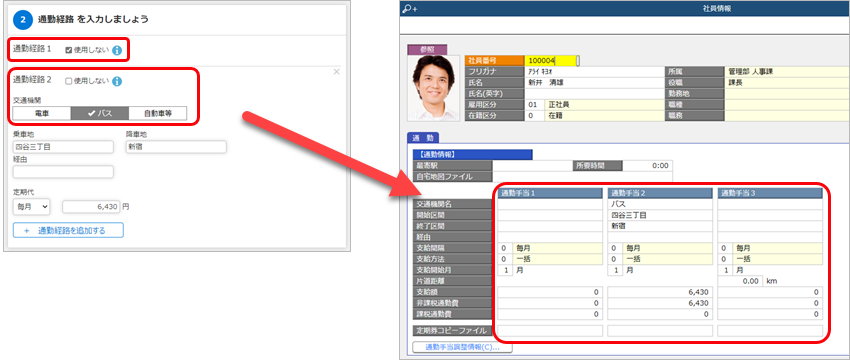Click the 通勤手当調整情報(C)... button
Viewport: 850px width, 360px height.
(x=463, y=347)
